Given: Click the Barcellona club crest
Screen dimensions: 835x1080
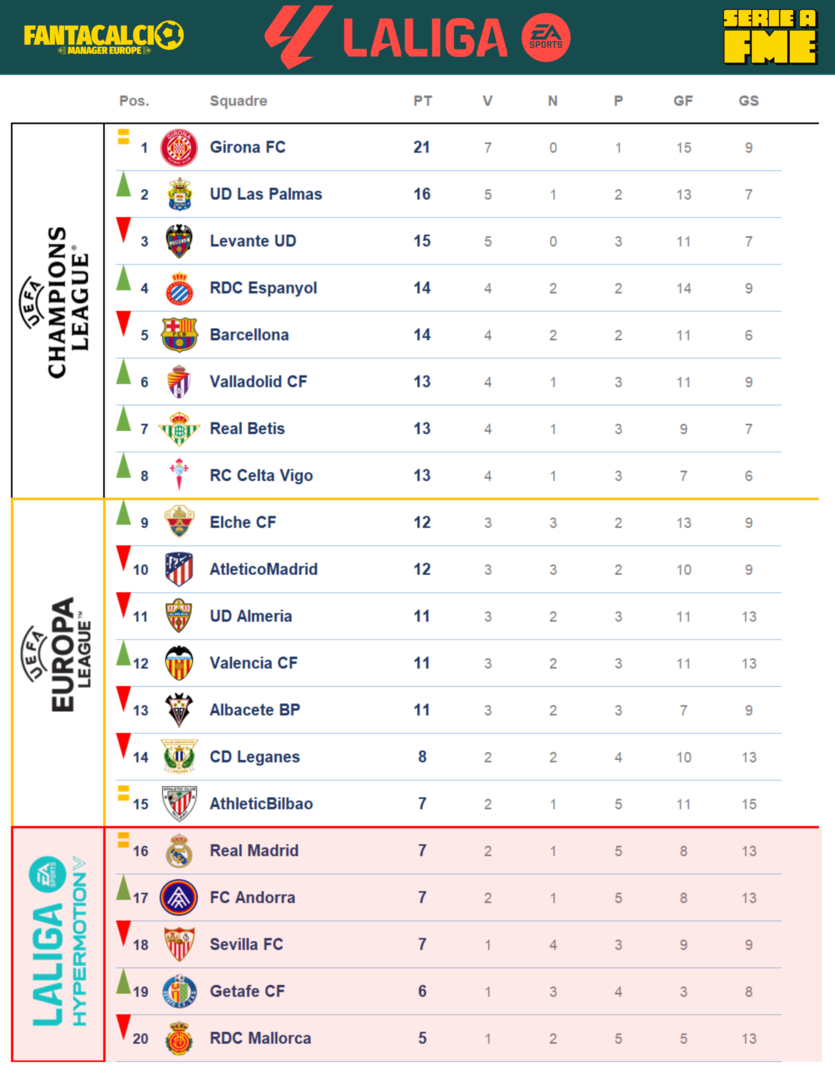Looking at the screenshot, I should (x=179, y=335).
